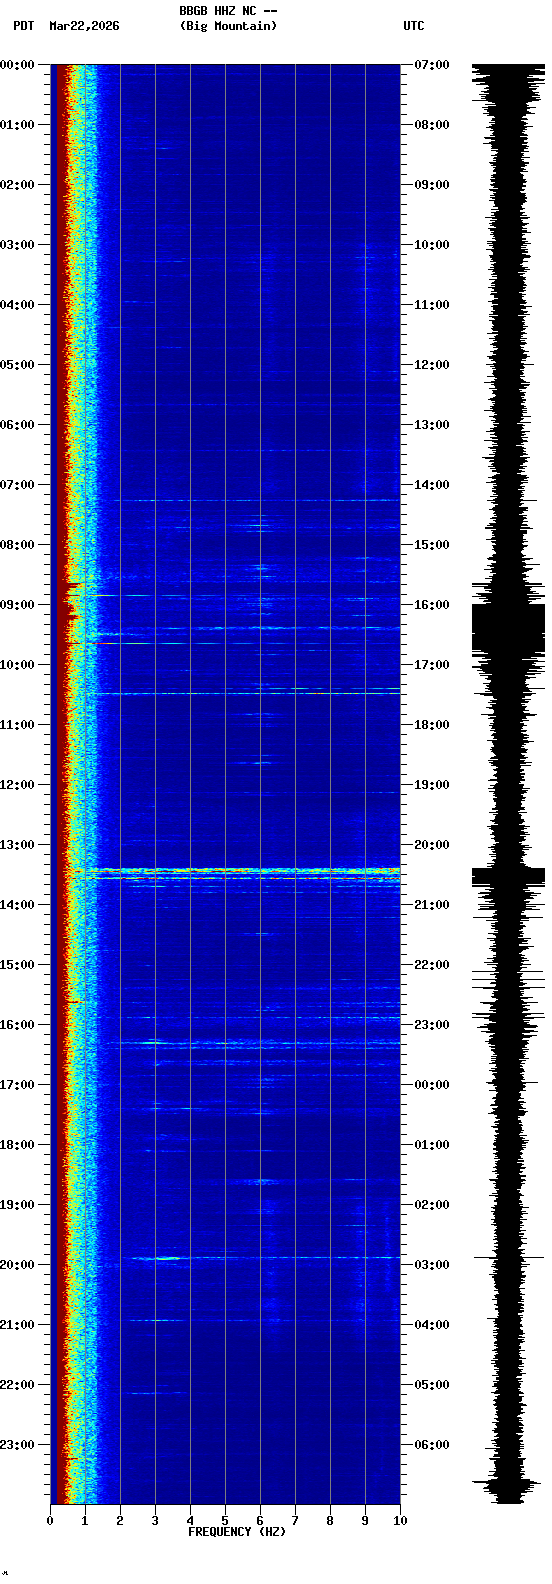The width and height of the screenshot is (552, 1584).
Task: Click the 8 Hz frequency tick label
Action: point(330,1521)
